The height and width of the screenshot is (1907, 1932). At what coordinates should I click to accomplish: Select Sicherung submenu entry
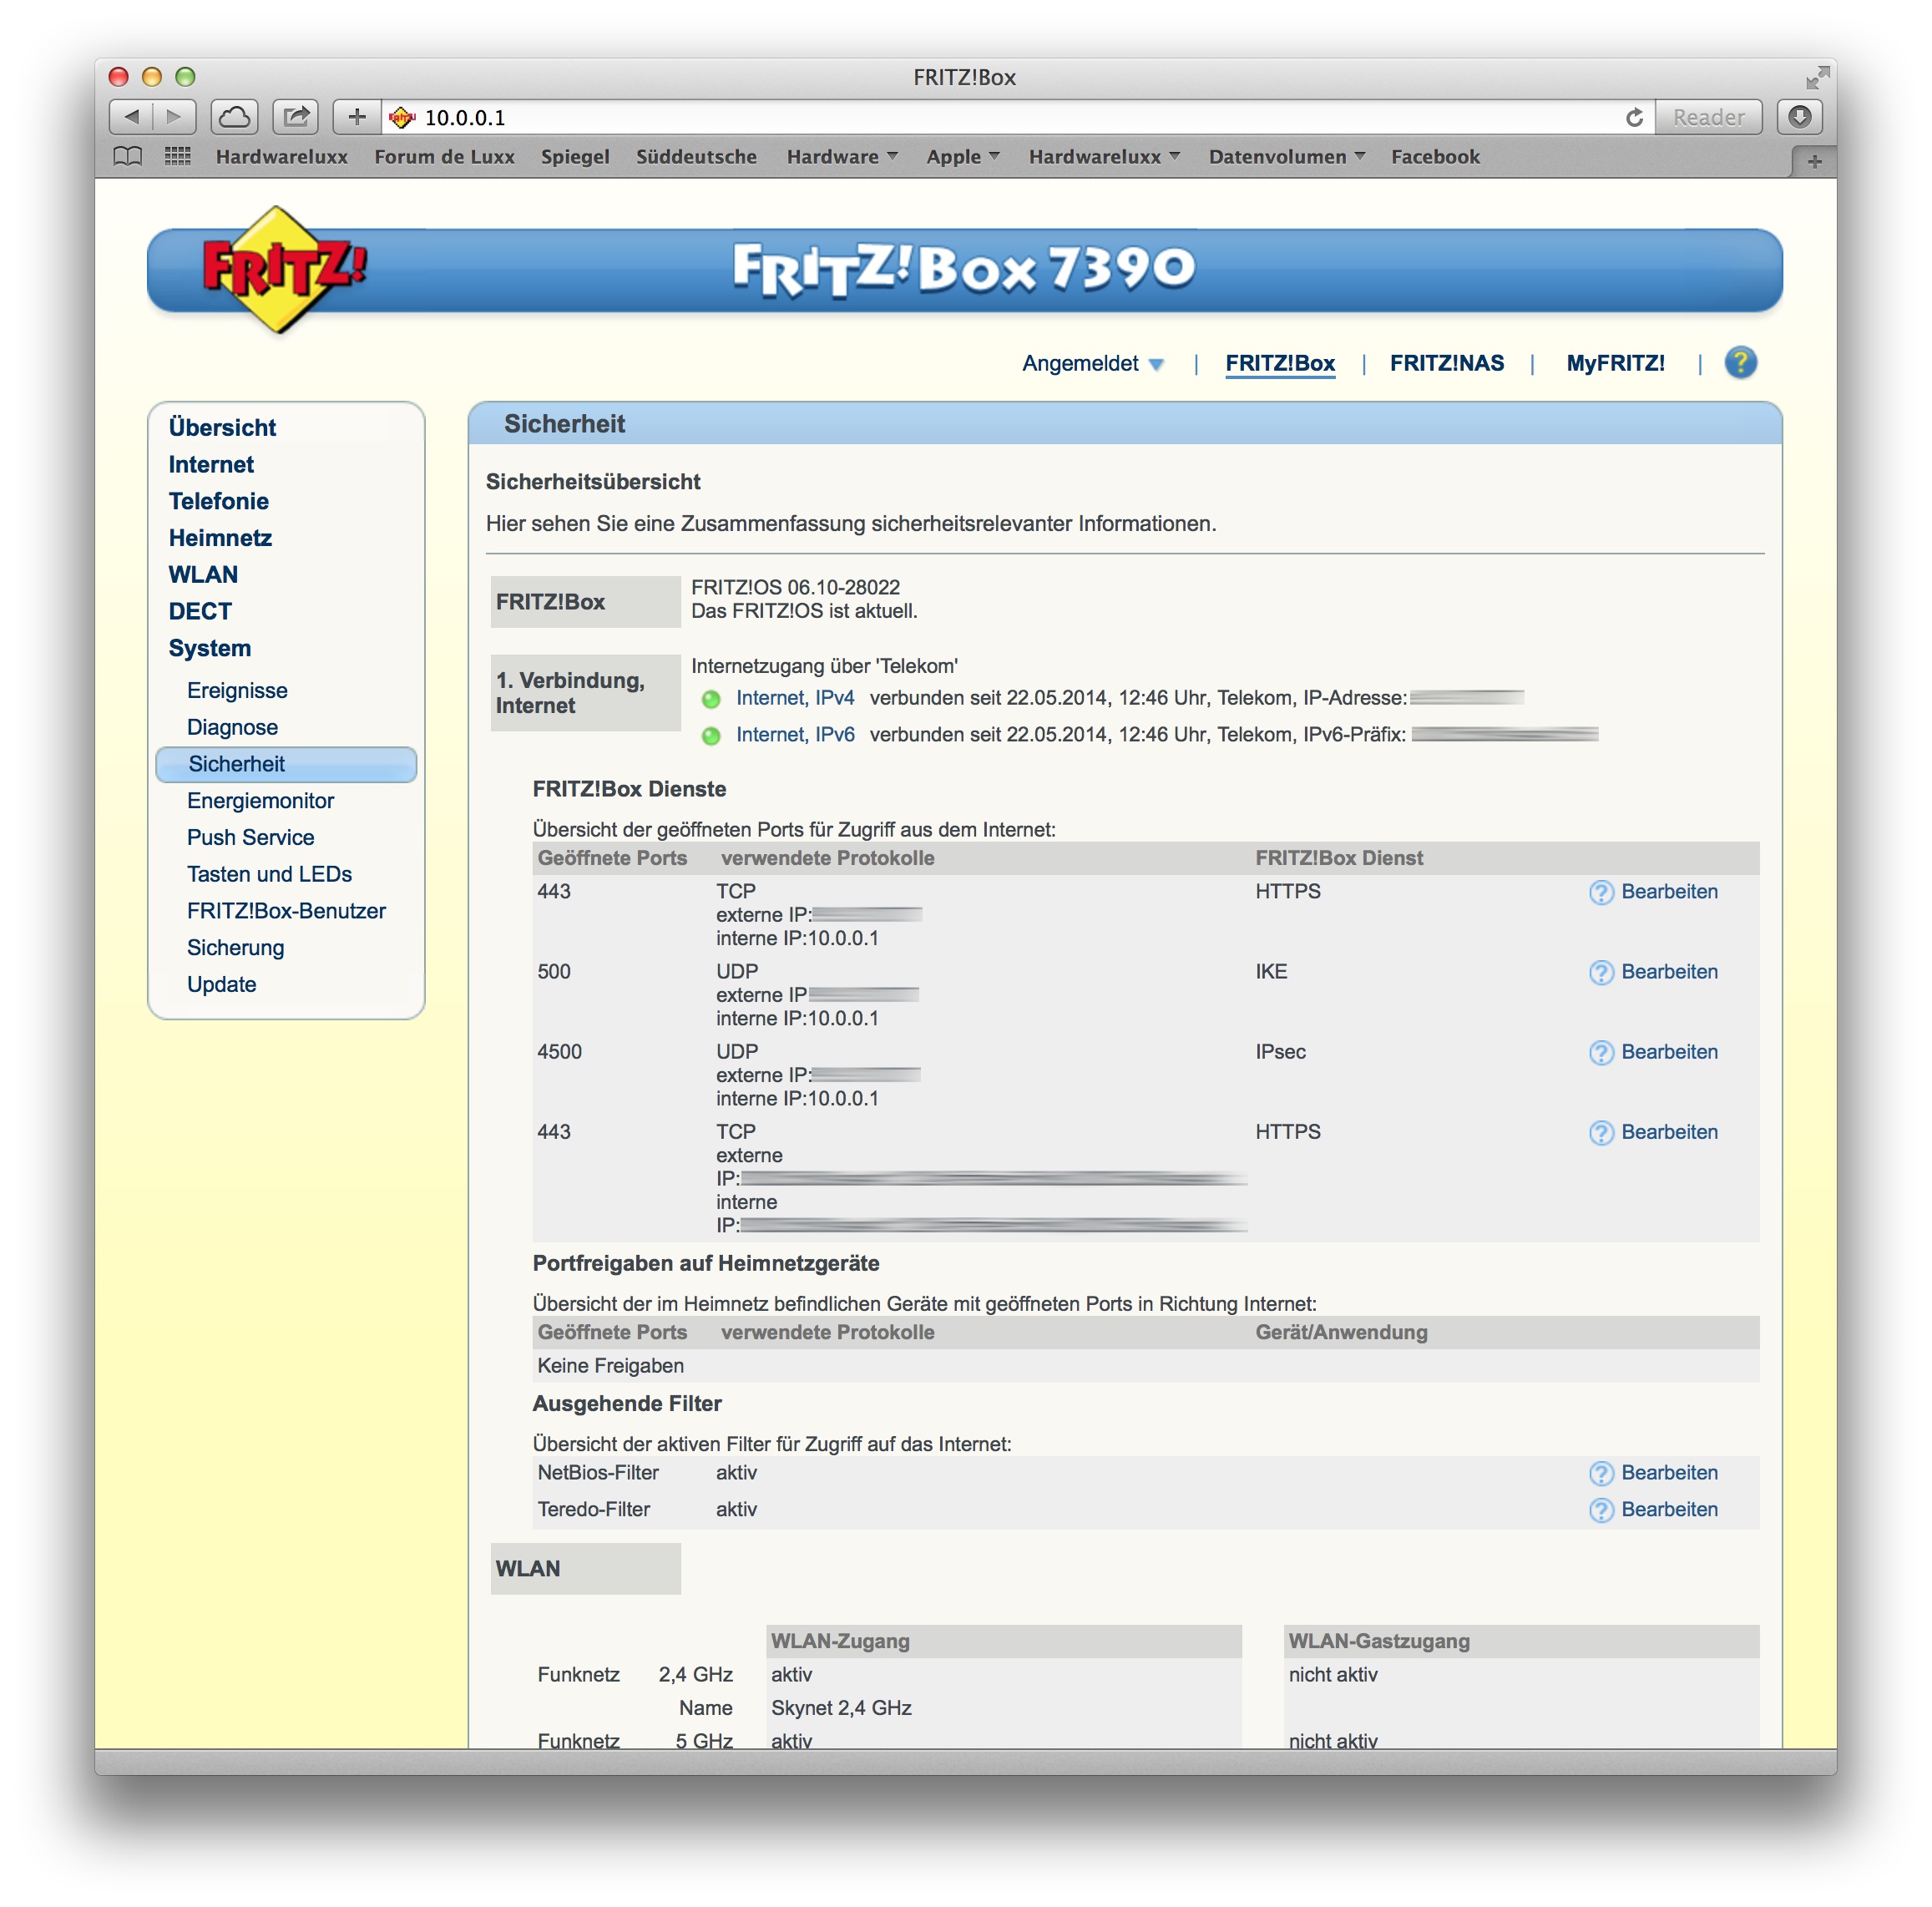pyautogui.click(x=235, y=948)
